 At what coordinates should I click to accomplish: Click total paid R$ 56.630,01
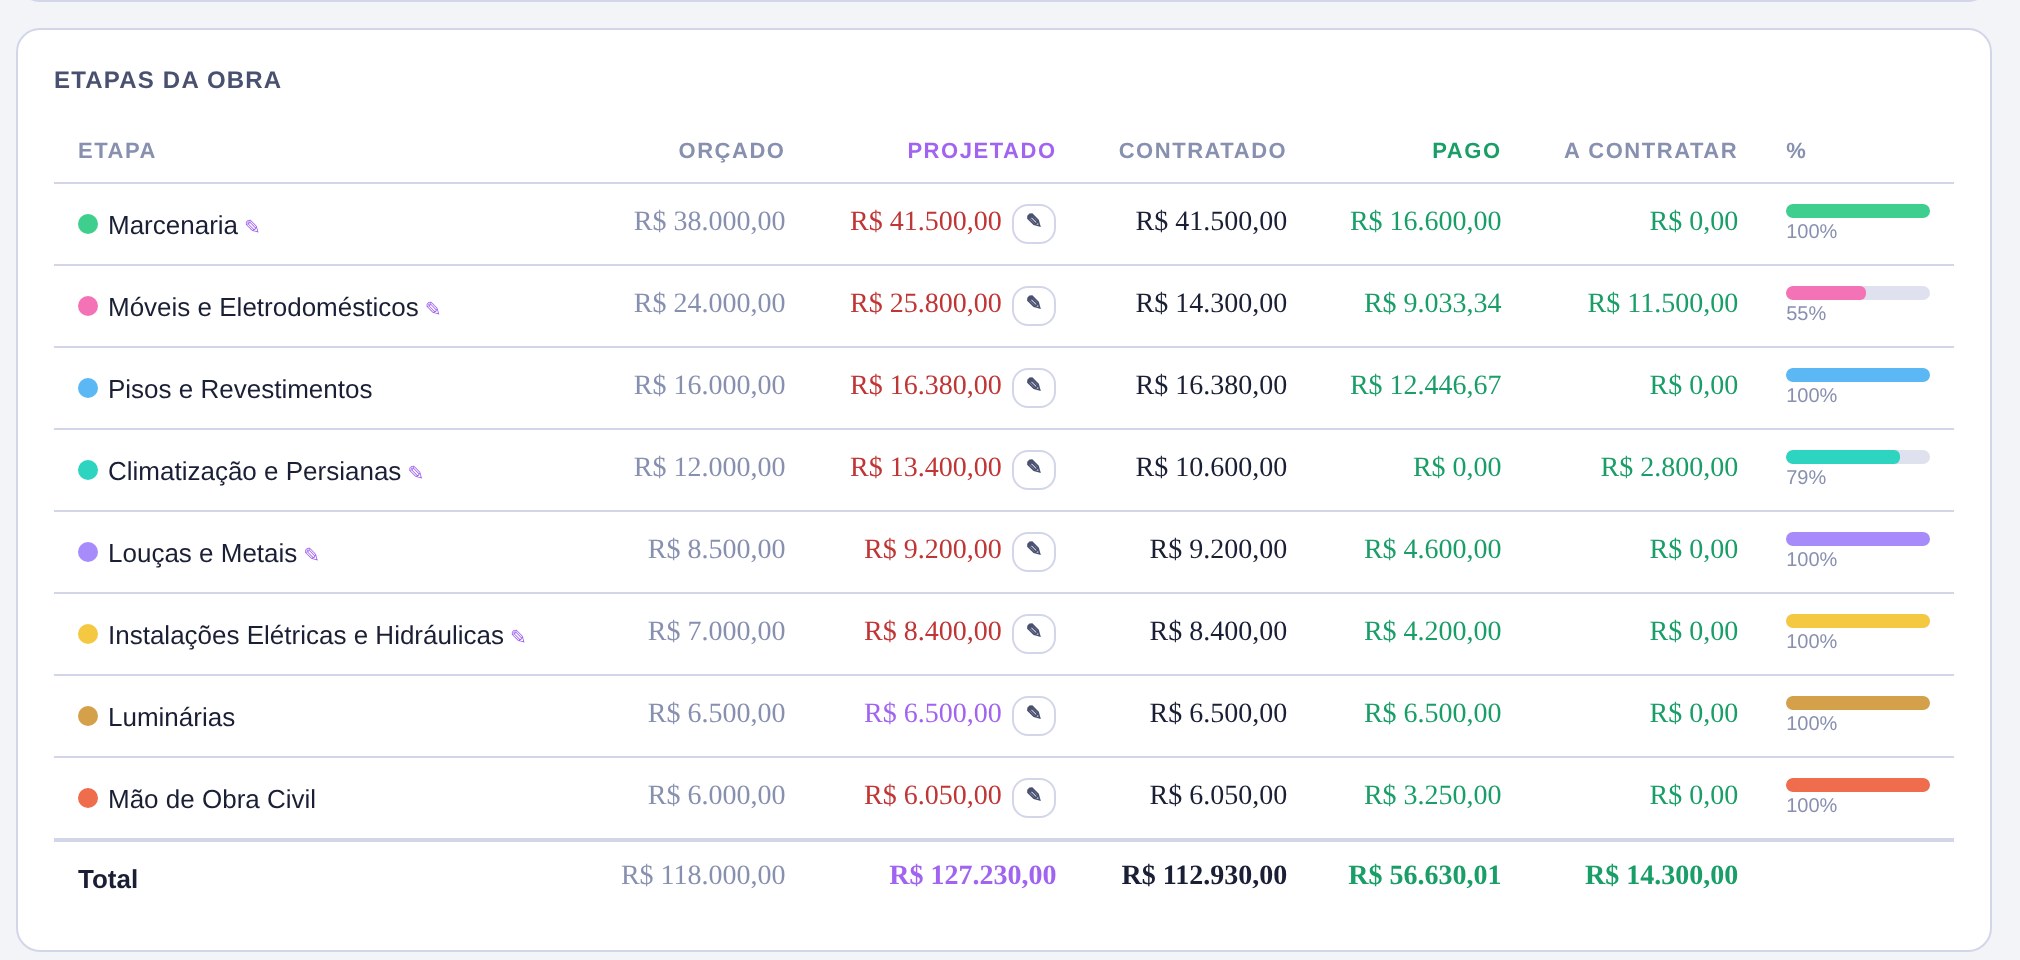pyautogui.click(x=1424, y=875)
